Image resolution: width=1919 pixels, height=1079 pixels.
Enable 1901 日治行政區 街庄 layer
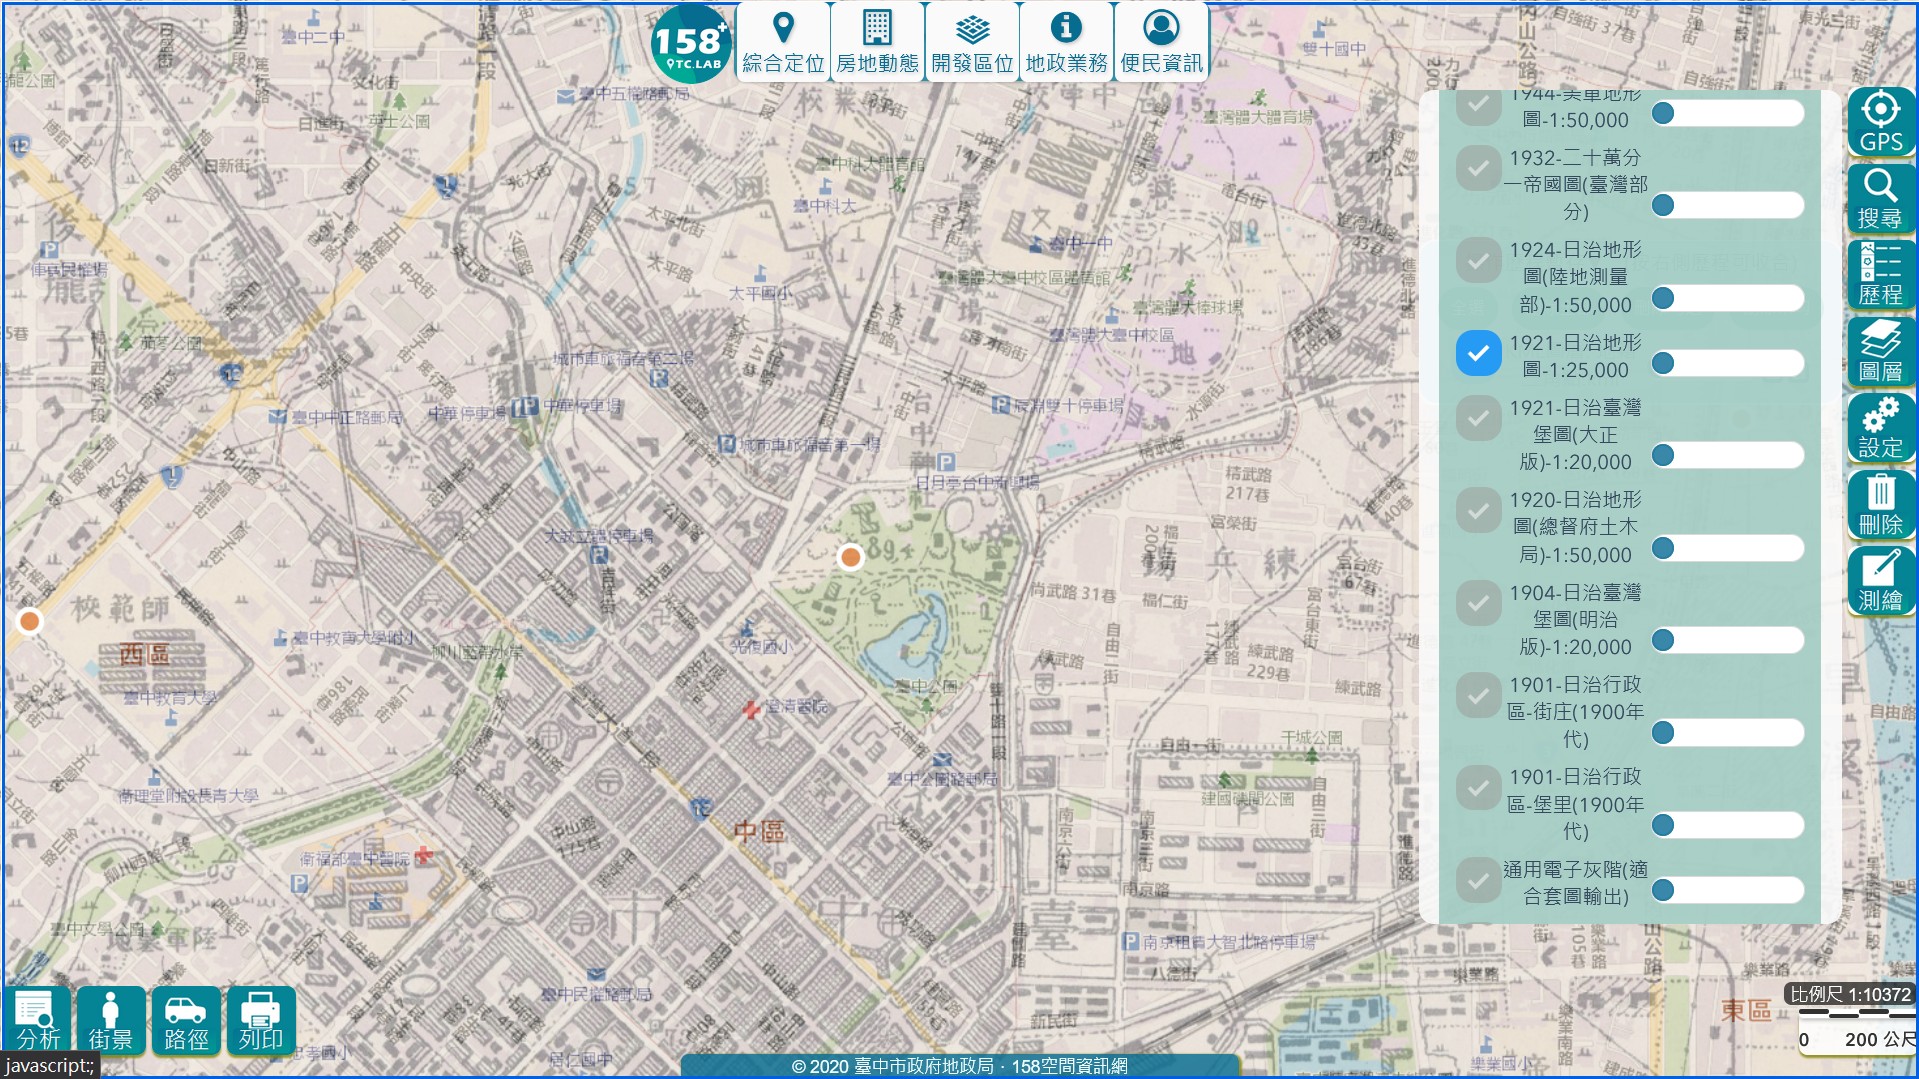click(1478, 695)
